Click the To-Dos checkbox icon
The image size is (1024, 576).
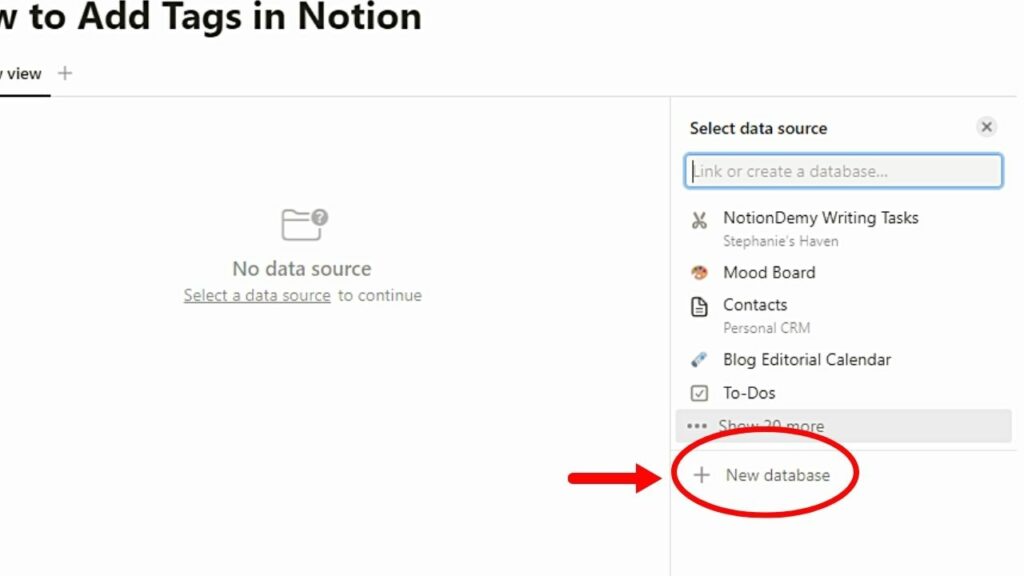pyautogui.click(x=698, y=393)
